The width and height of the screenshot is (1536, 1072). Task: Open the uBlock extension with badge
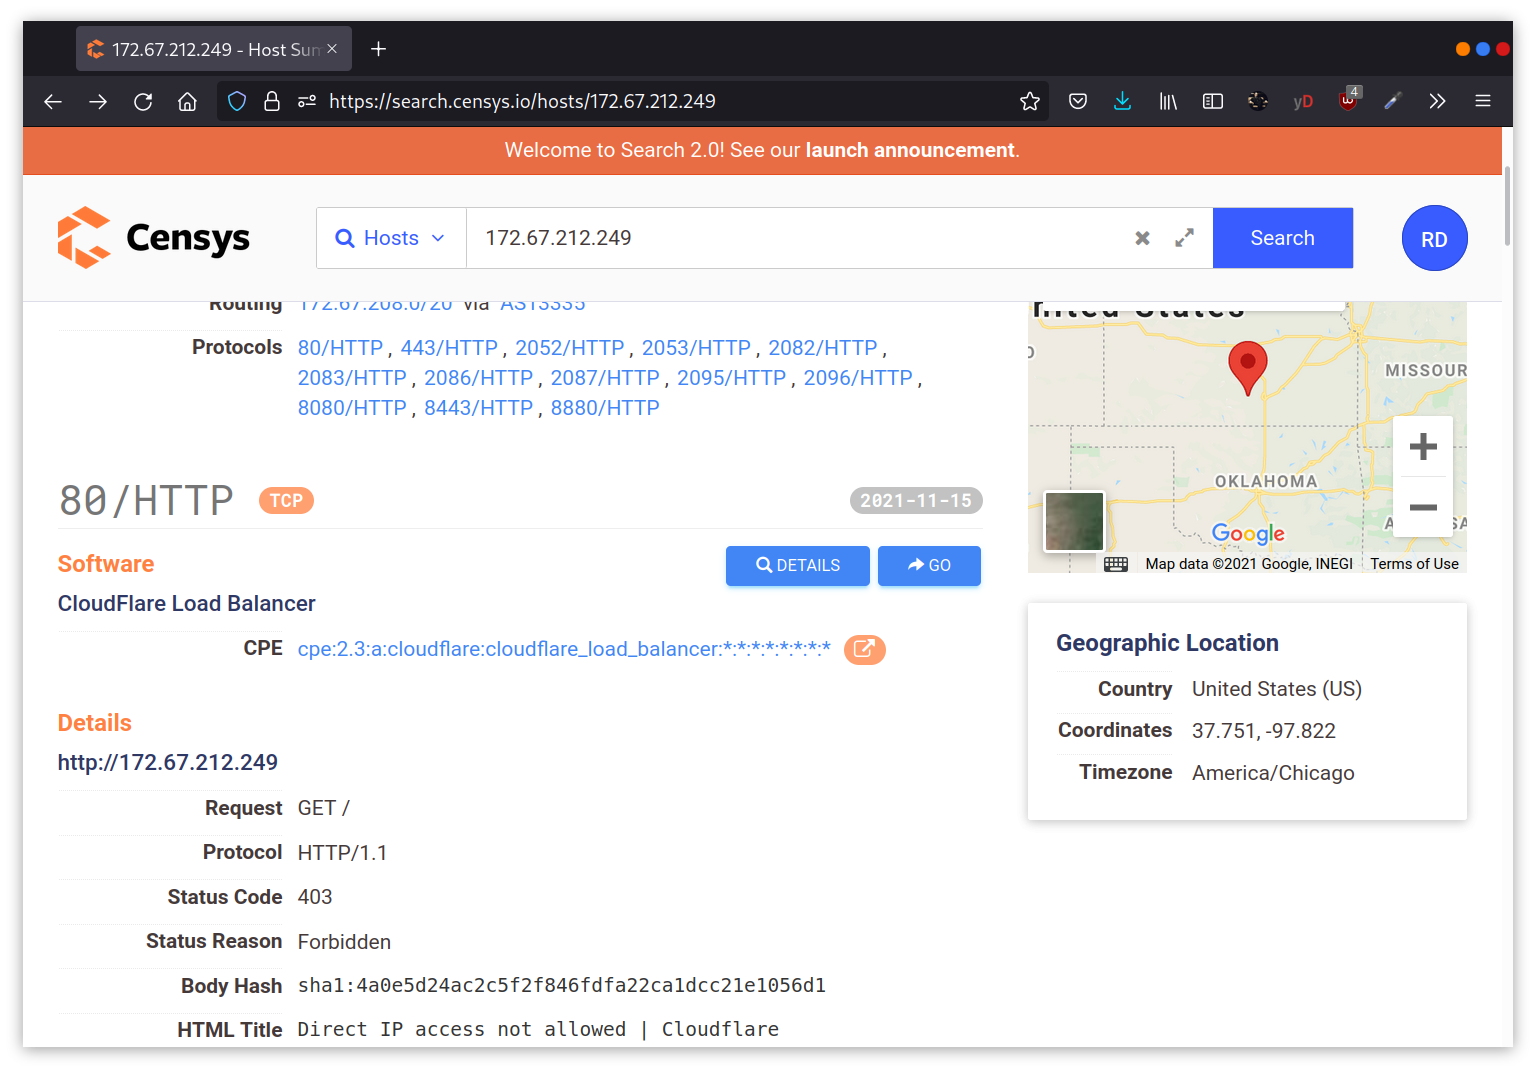[x=1348, y=100]
